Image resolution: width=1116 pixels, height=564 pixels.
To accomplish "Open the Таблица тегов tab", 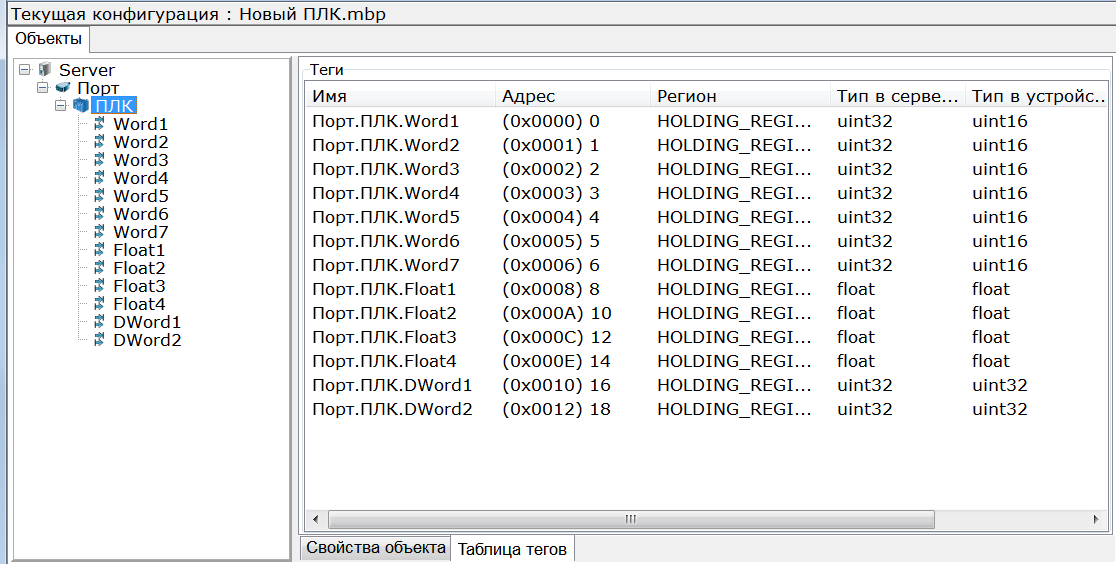I will [x=512, y=549].
